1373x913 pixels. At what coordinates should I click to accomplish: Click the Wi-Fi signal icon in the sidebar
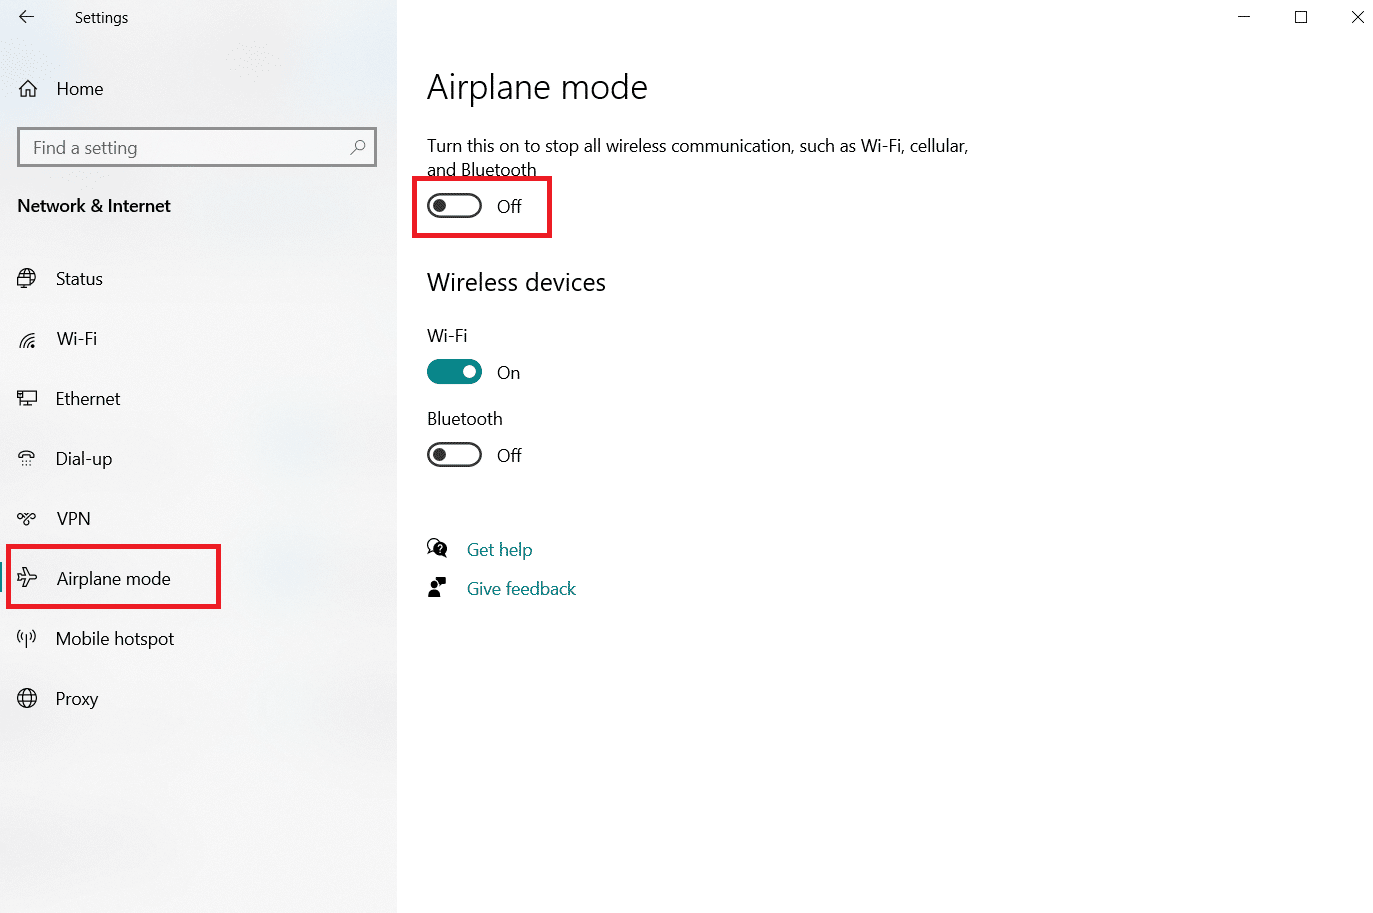coord(27,340)
